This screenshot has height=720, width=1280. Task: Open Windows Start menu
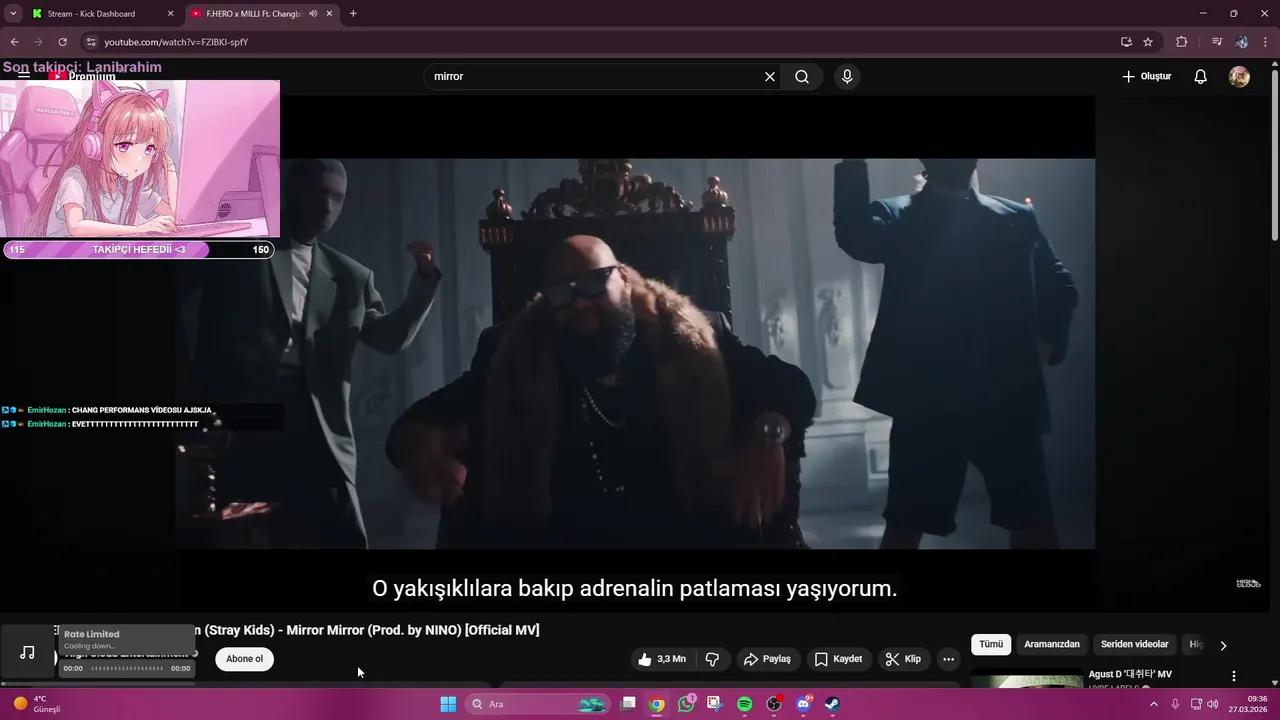[x=448, y=704]
